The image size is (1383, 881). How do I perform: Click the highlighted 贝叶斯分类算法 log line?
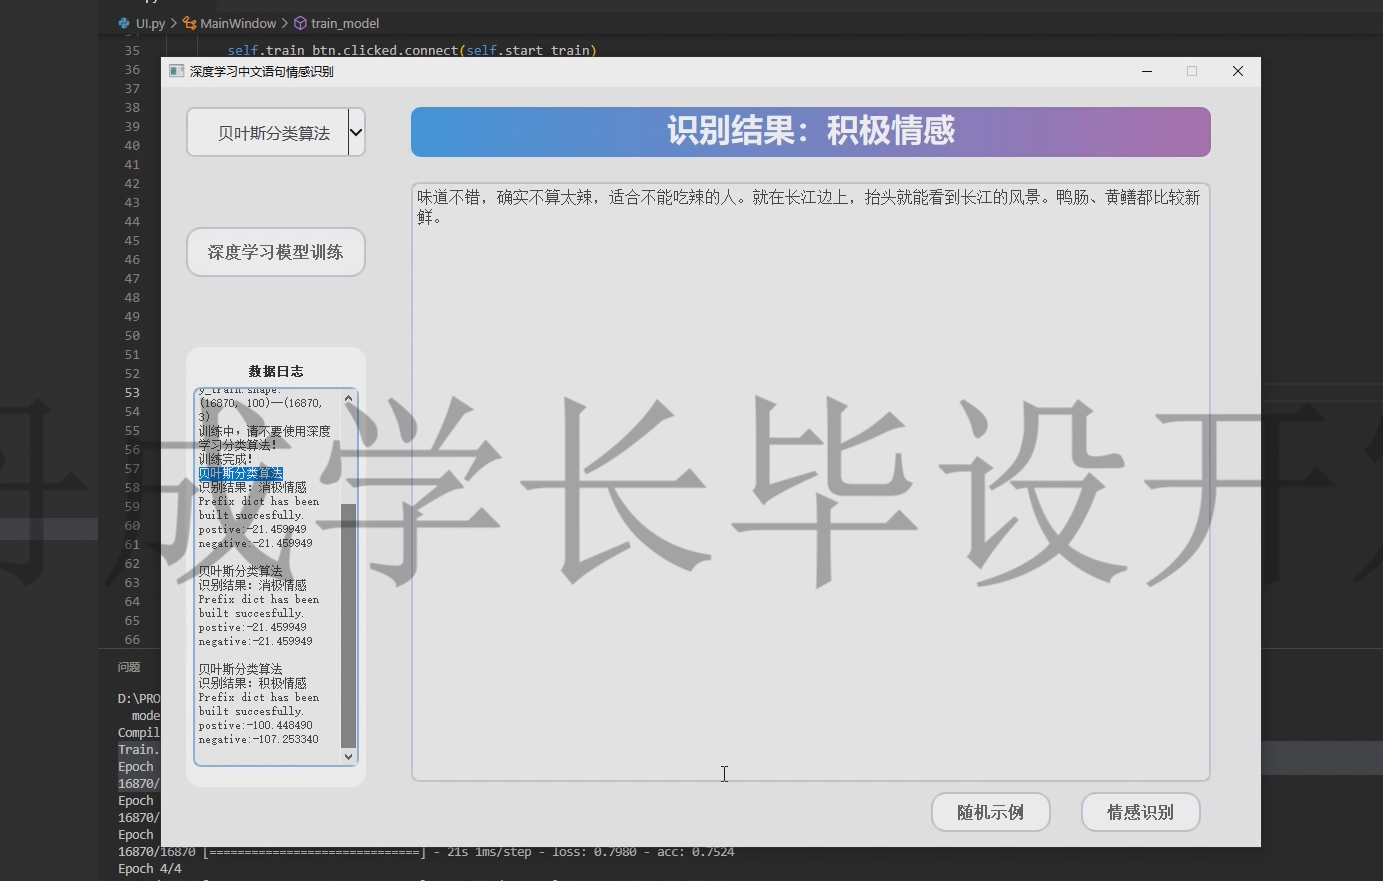240,473
